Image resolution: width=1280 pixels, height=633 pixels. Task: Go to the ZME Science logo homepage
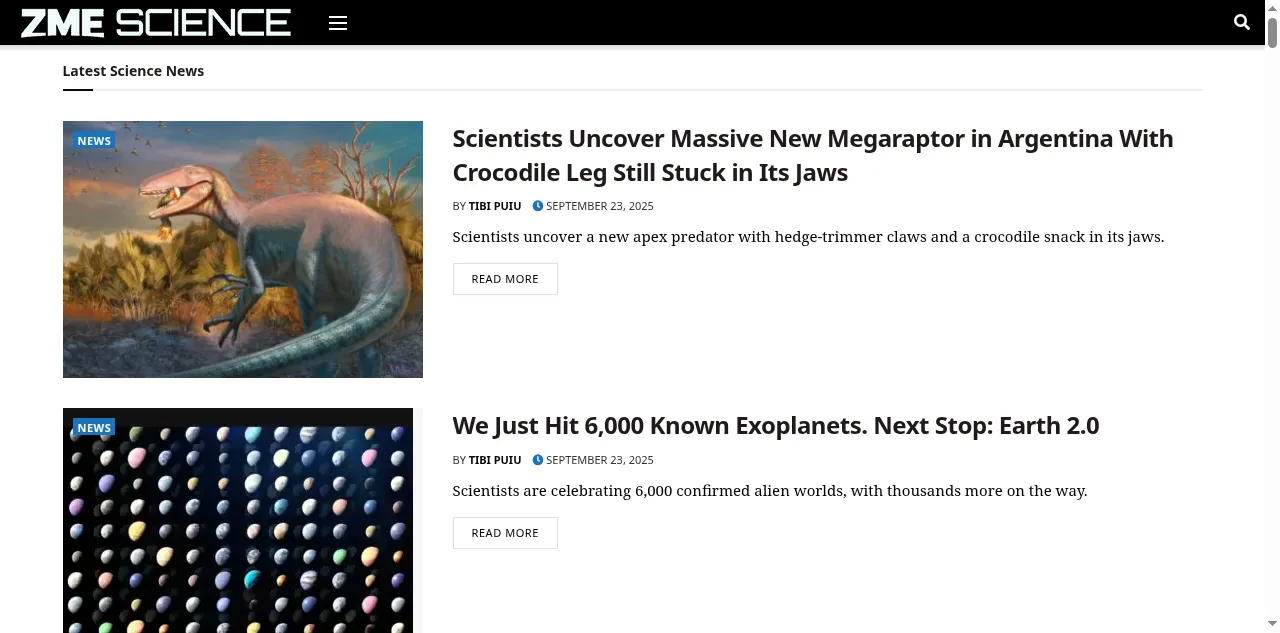[x=156, y=22]
